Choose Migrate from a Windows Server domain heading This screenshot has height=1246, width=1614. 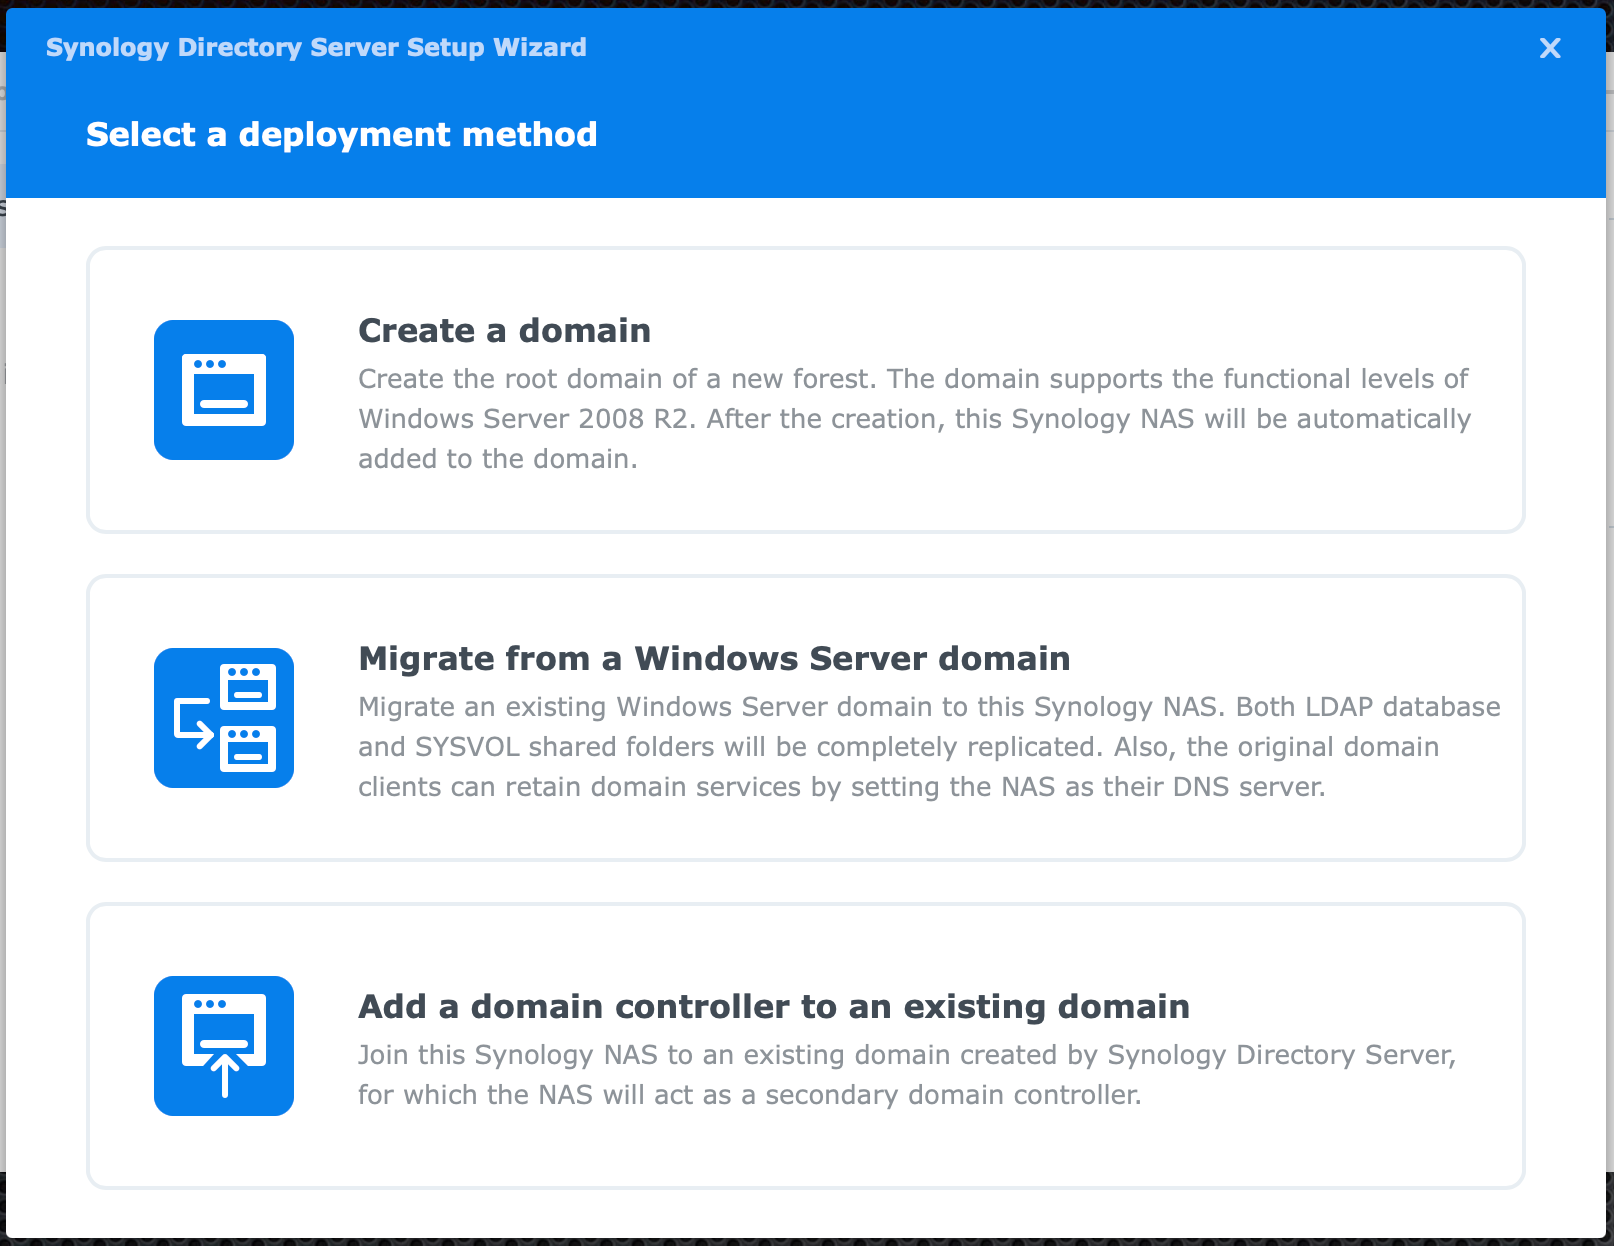pos(714,658)
